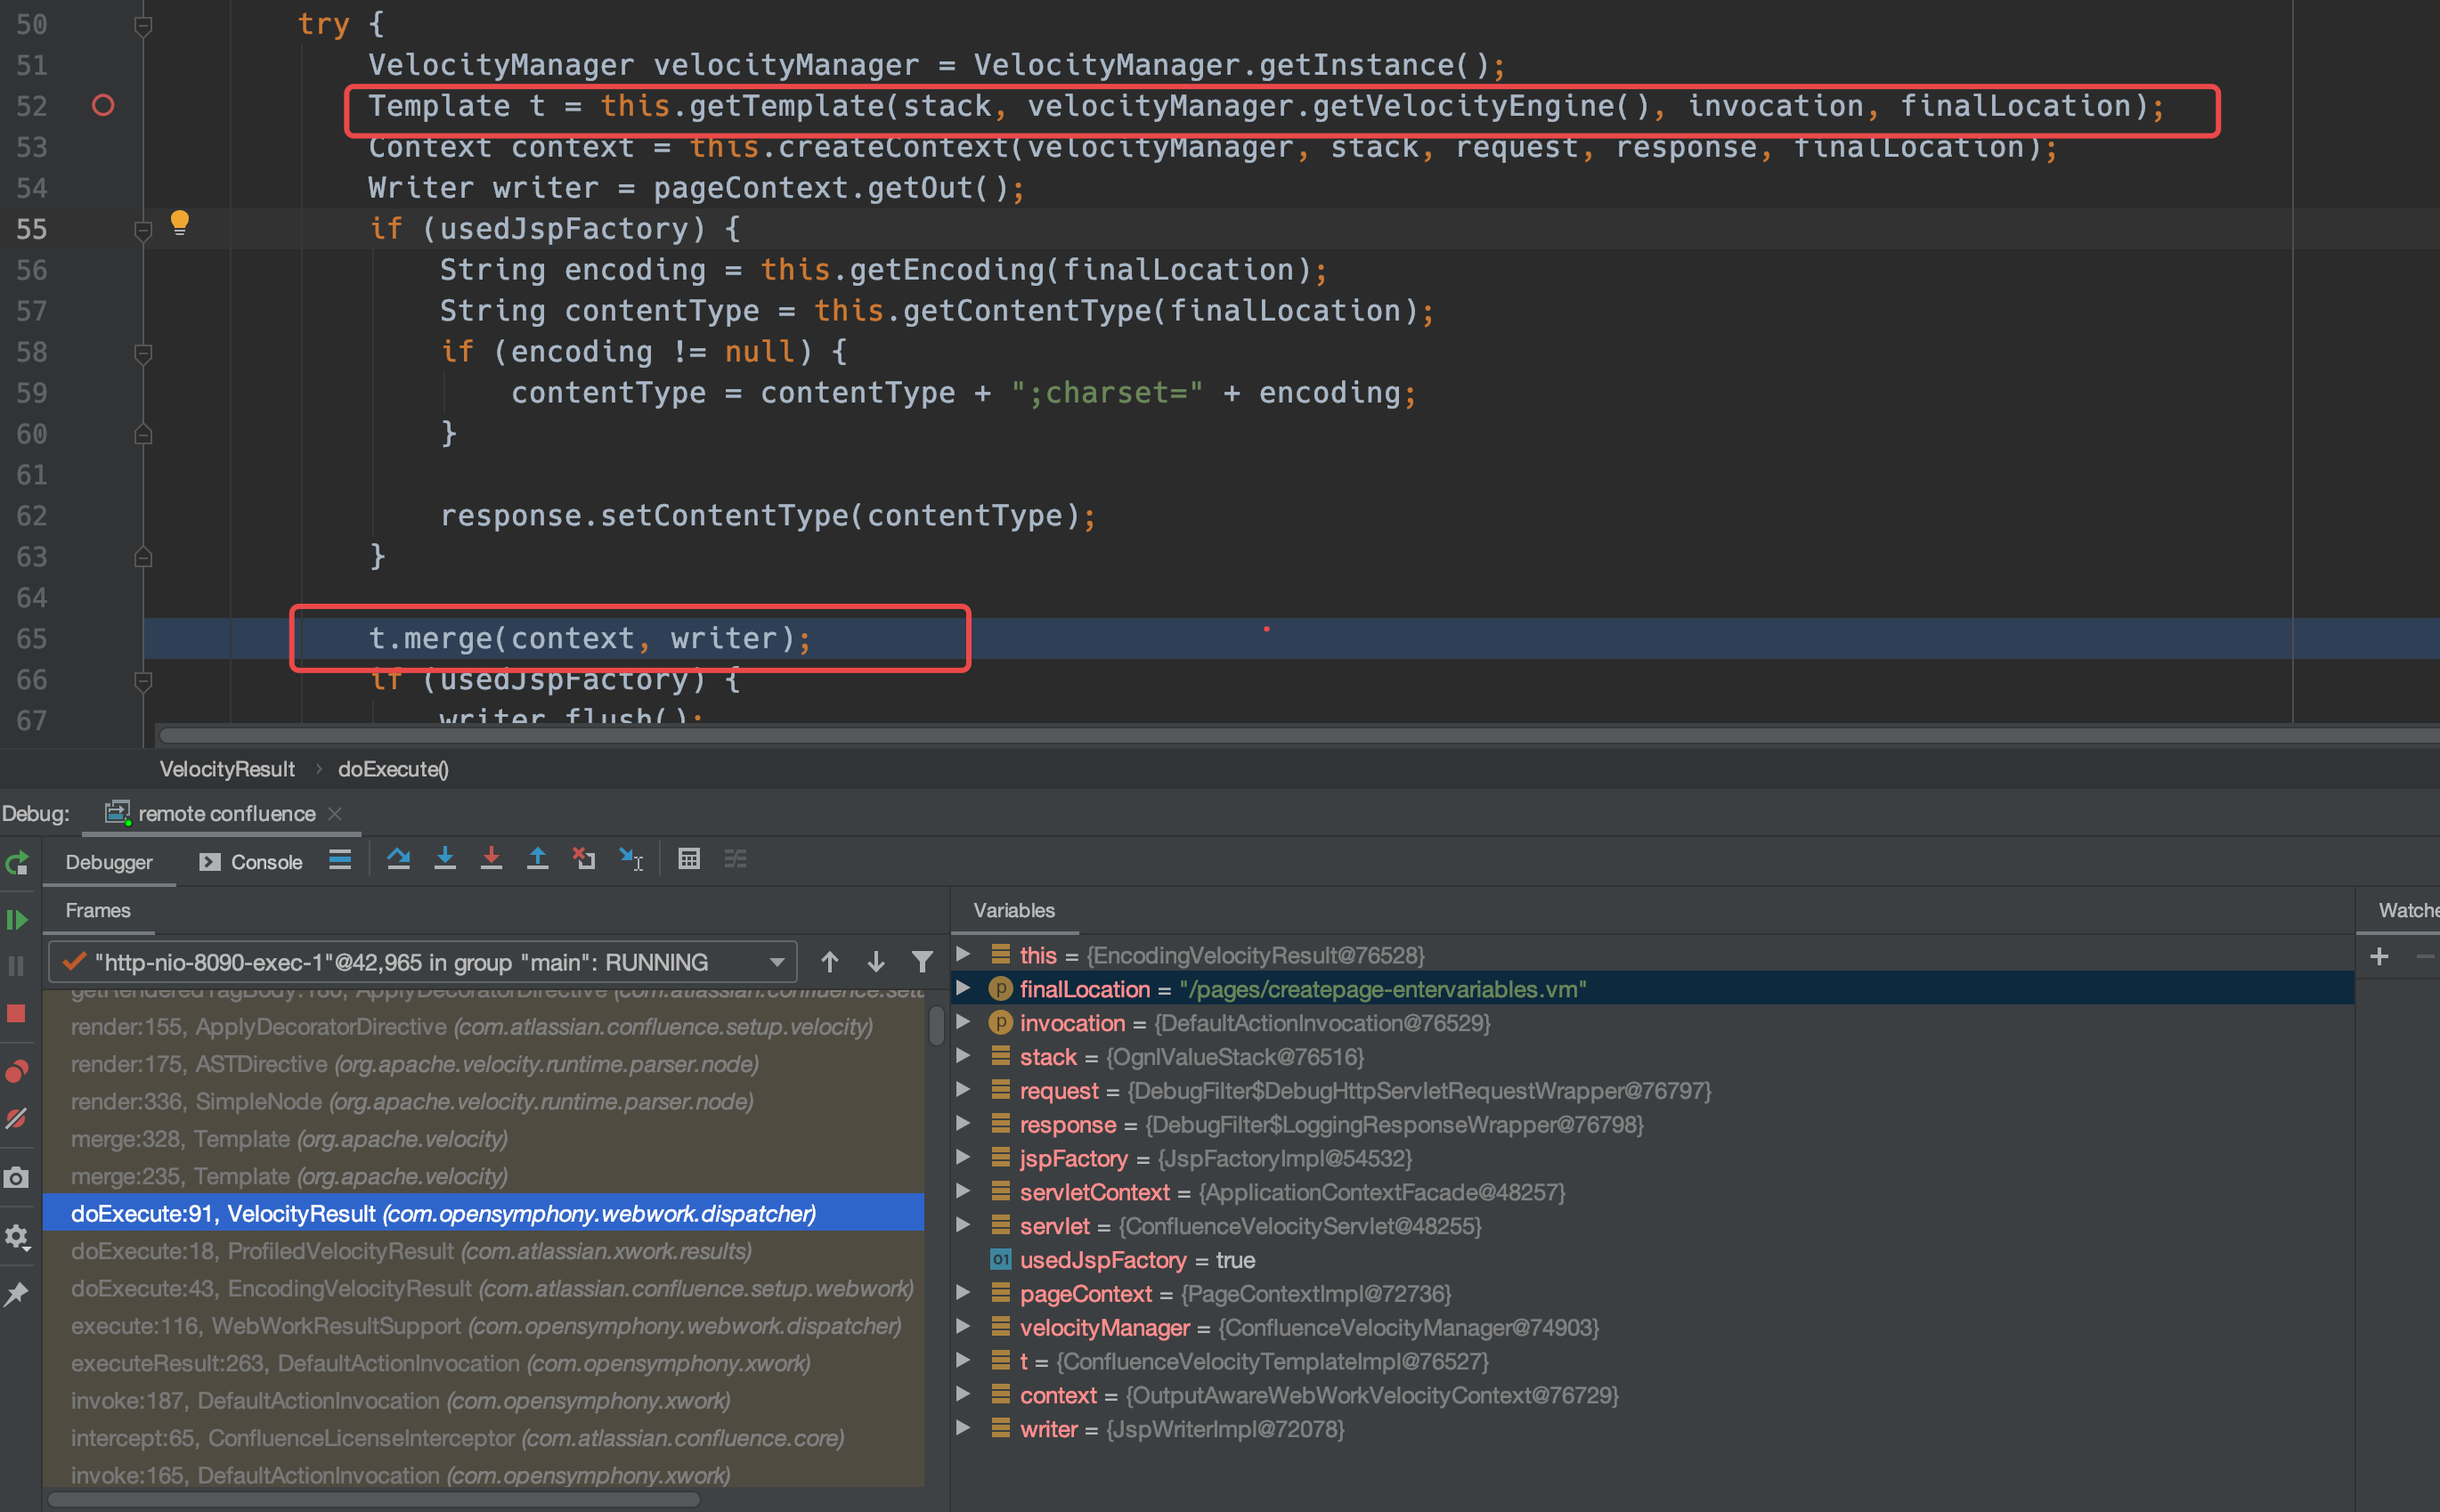Resume the program with the green play icon

[x=17, y=920]
